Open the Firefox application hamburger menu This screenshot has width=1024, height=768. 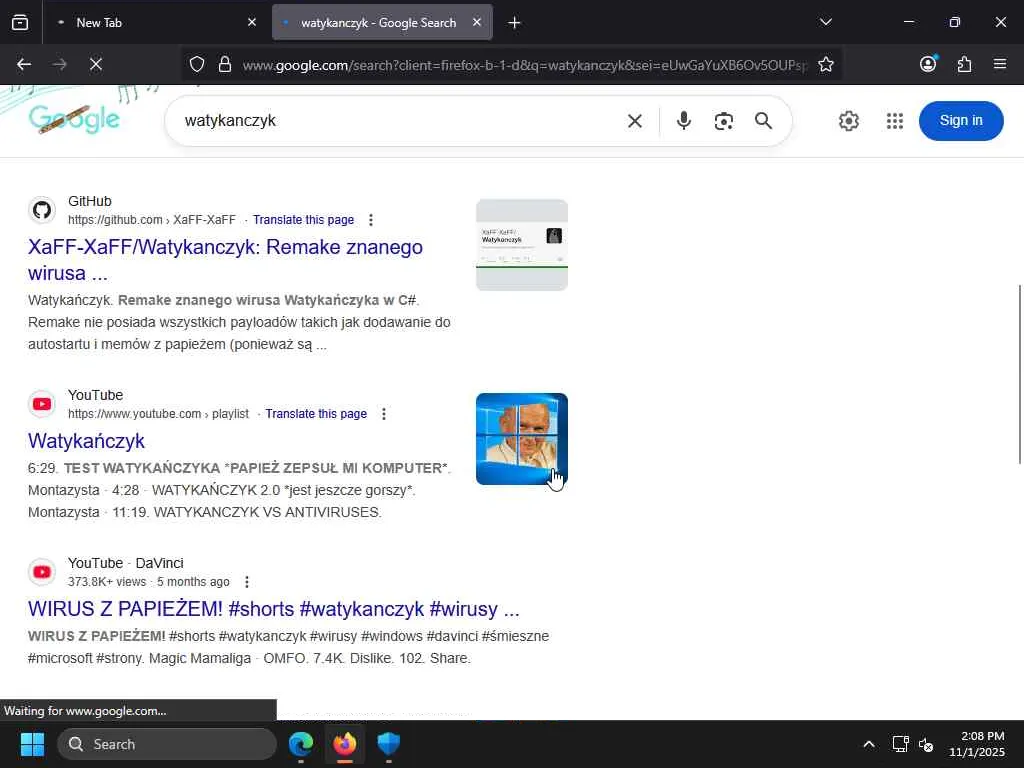coord(1000,64)
